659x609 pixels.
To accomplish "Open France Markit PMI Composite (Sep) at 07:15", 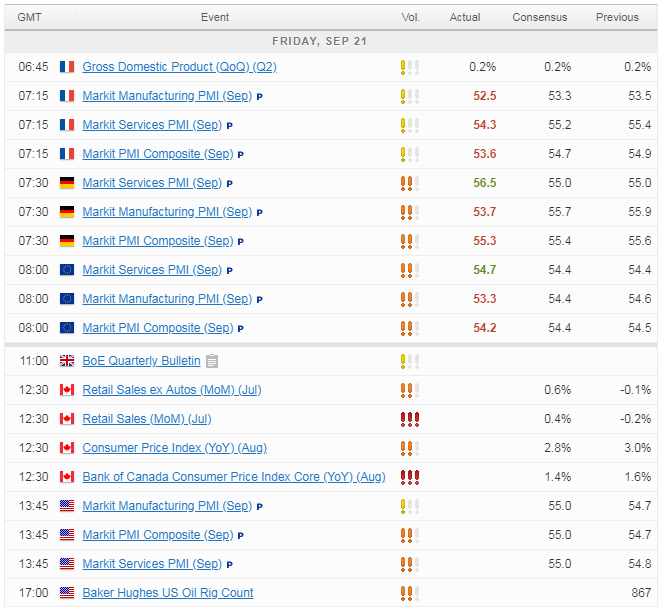I will [x=158, y=154].
